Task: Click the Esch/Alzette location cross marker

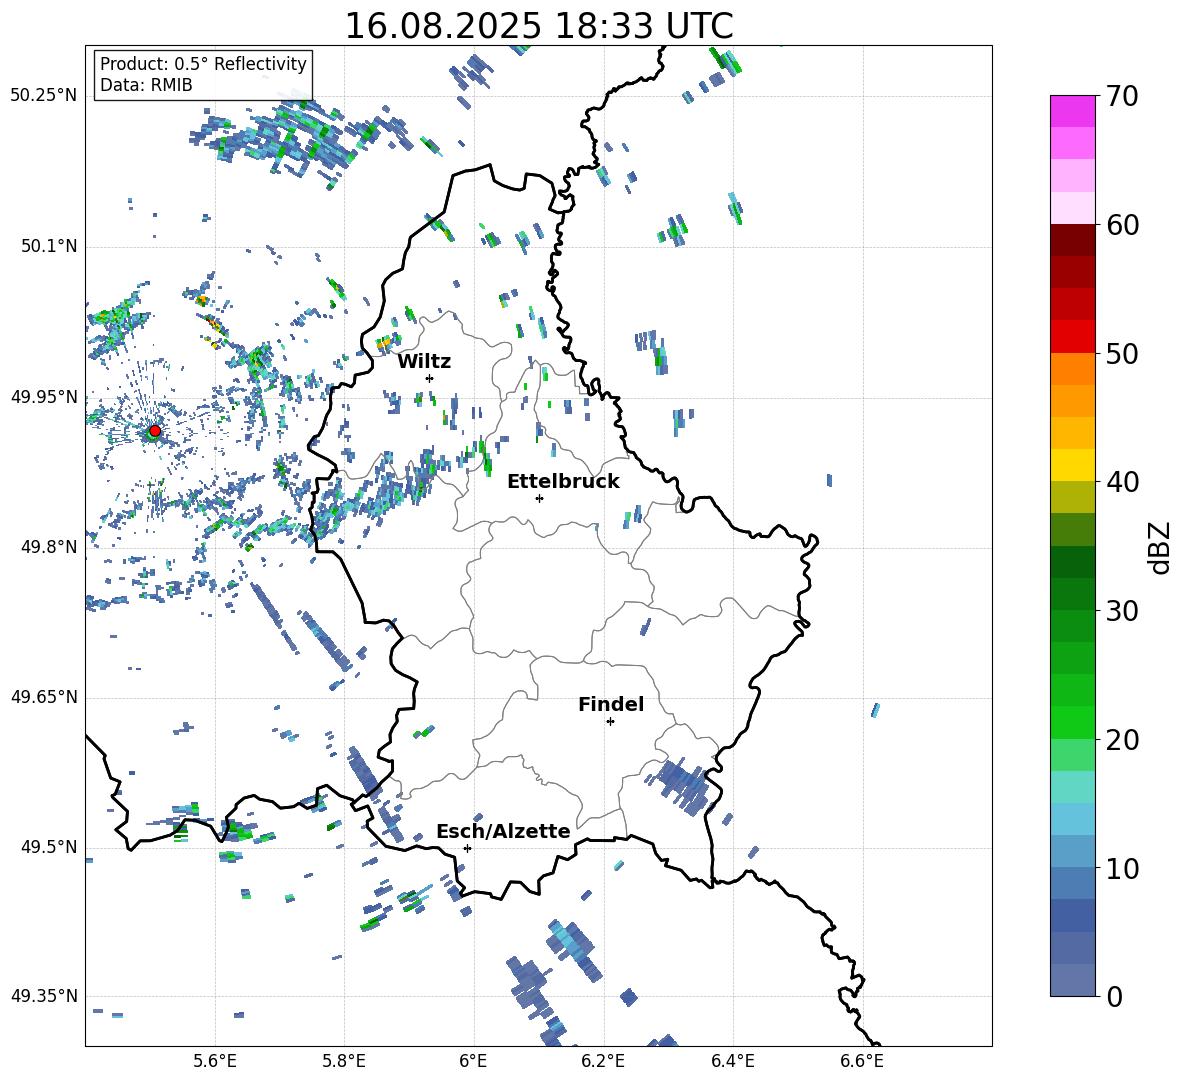Action: (x=467, y=848)
